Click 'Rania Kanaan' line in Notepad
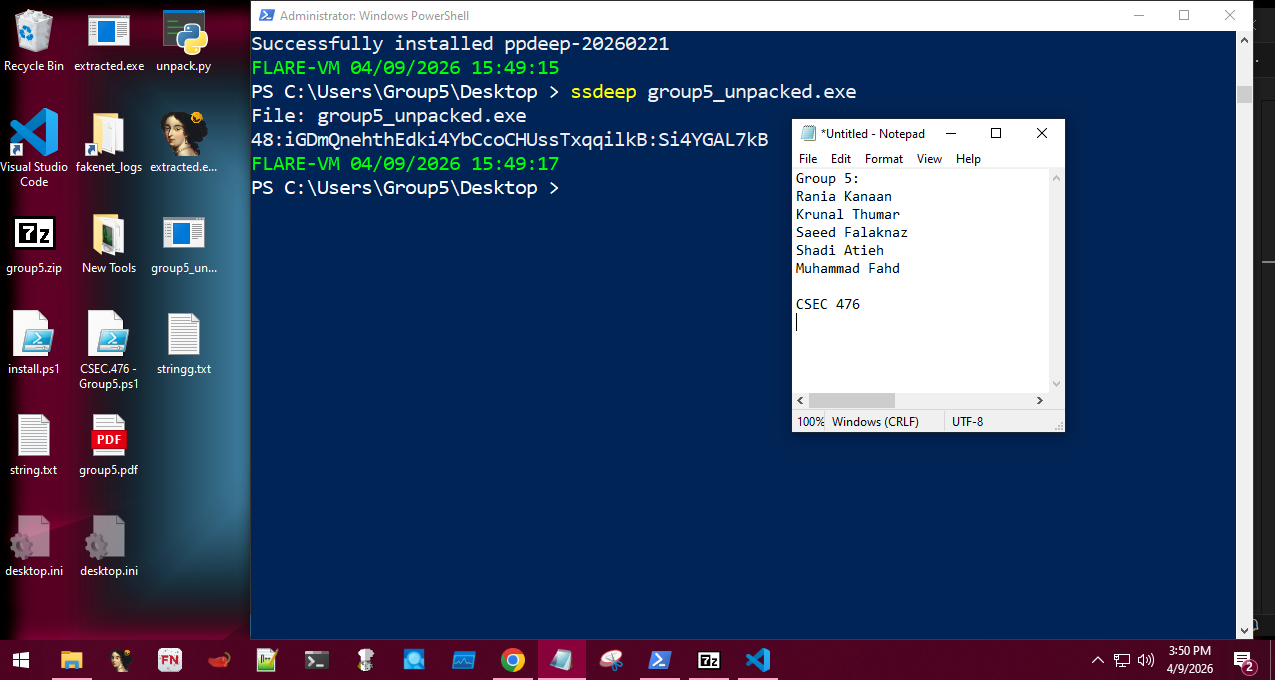This screenshot has height=680, width=1275. pos(844,196)
